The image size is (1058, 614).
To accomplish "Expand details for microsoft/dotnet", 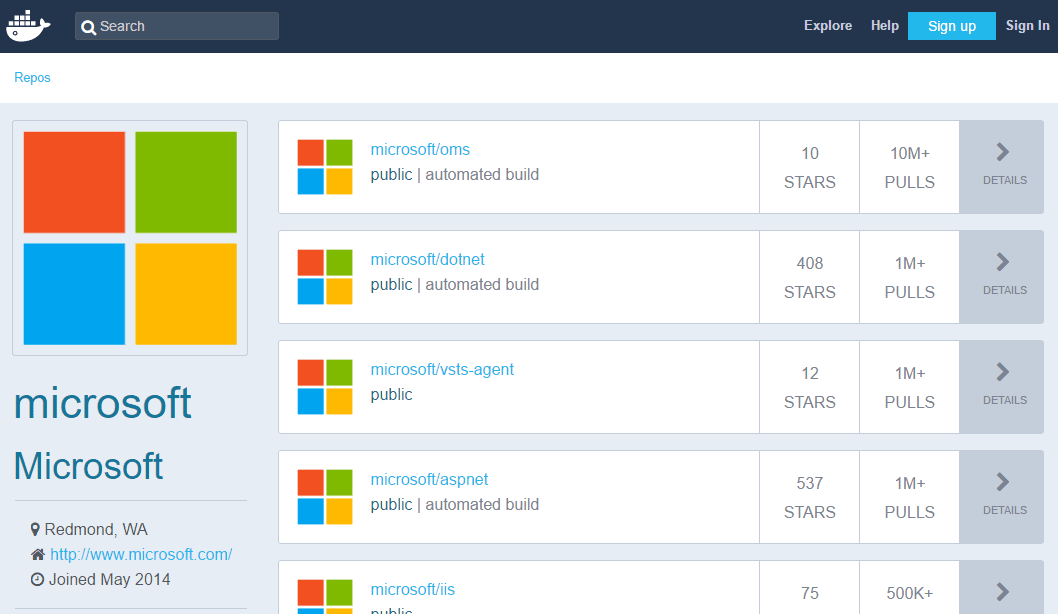I will (1004, 276).
